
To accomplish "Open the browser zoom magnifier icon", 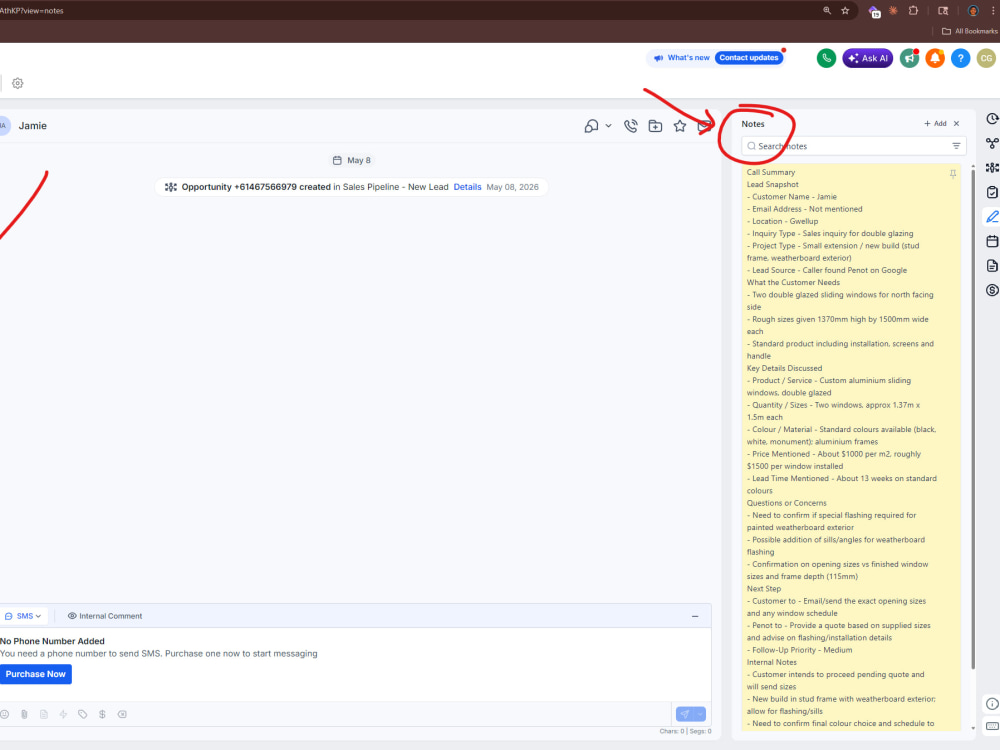I will coord(827,10).
